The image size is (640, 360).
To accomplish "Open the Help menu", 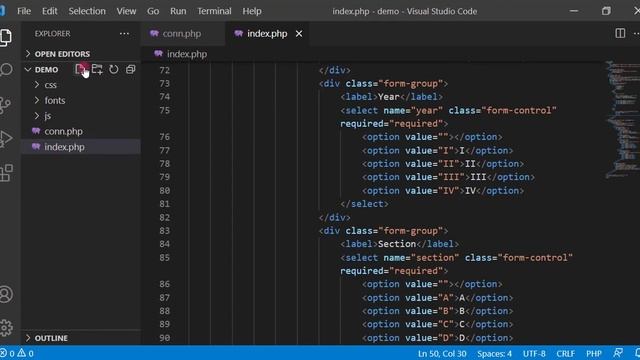I will click(x=252, y=11).
